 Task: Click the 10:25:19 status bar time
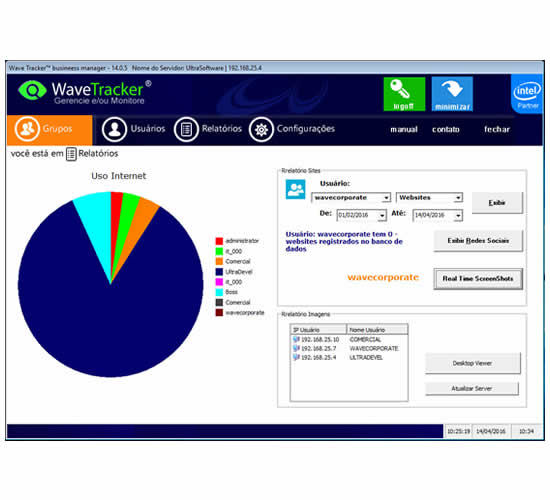(x=458, y=431)
